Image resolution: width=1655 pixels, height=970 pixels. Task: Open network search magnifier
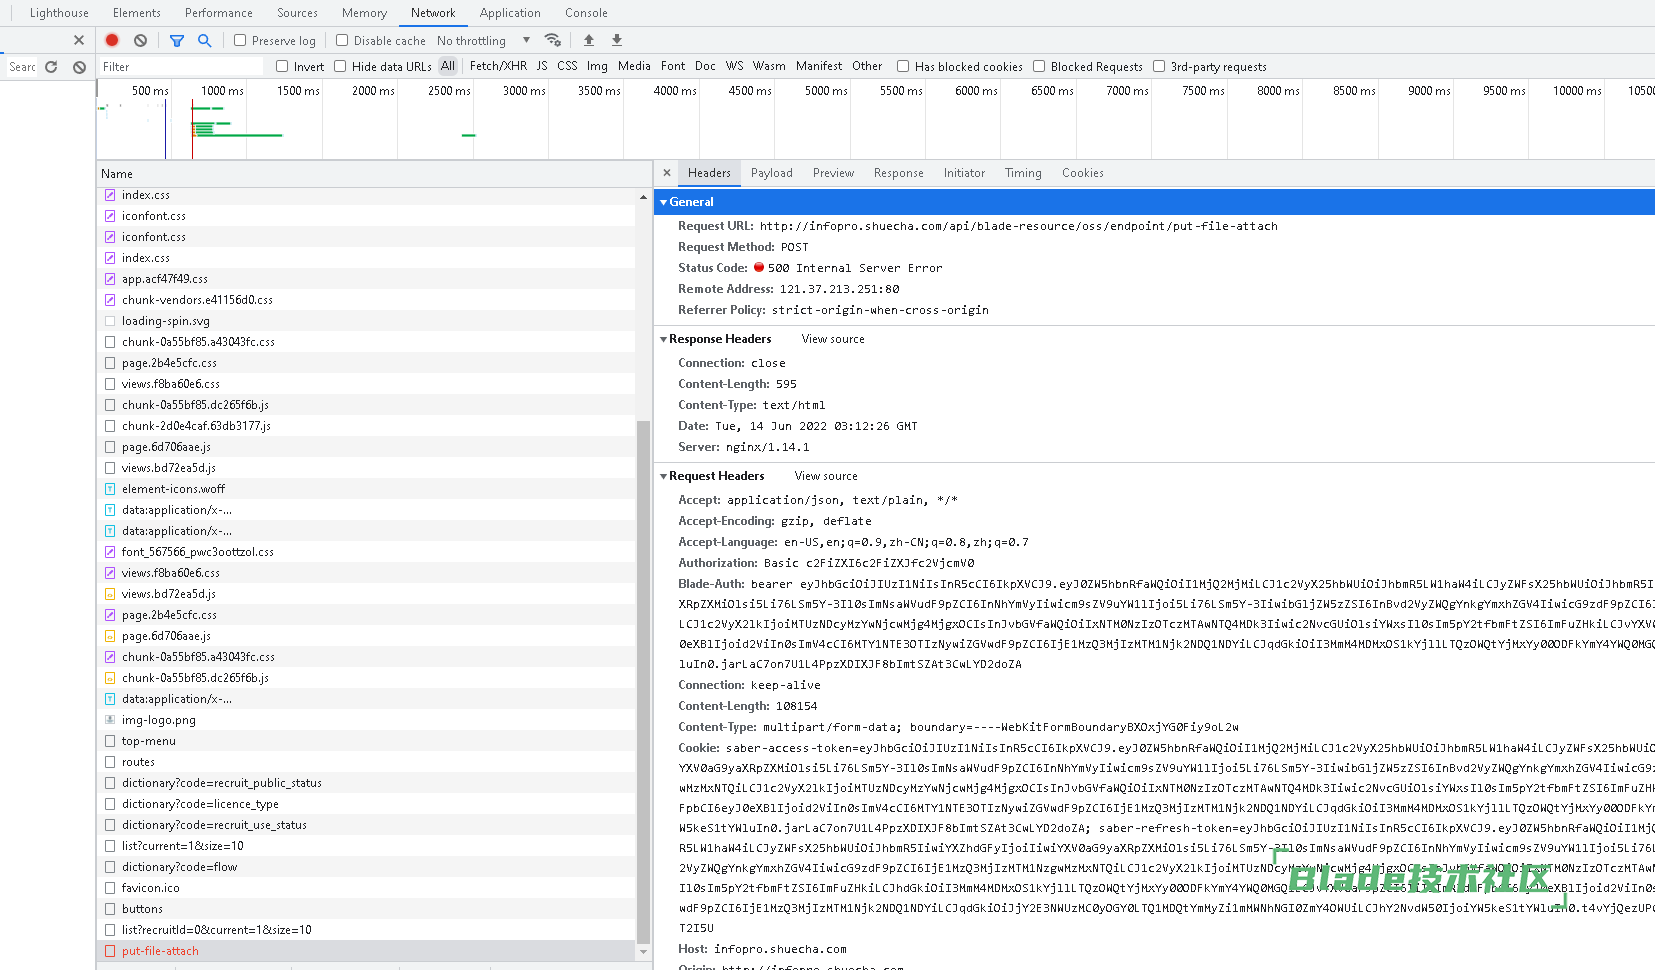pyautogui.click(x=205, y=40)
